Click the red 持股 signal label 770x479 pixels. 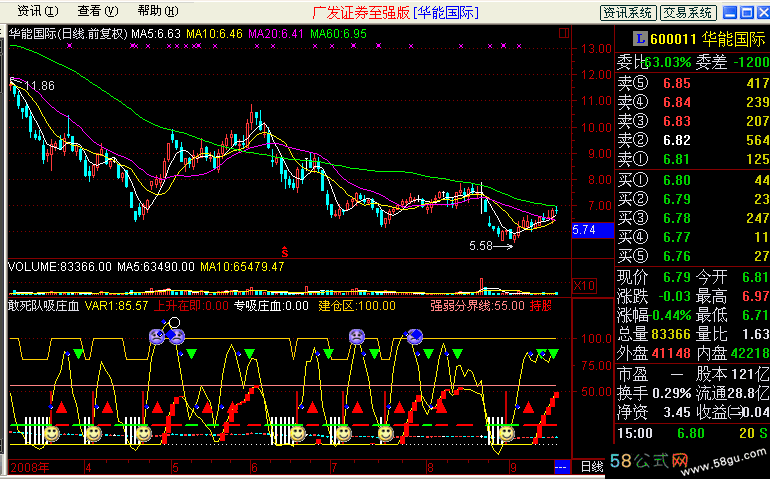(541, 306)
